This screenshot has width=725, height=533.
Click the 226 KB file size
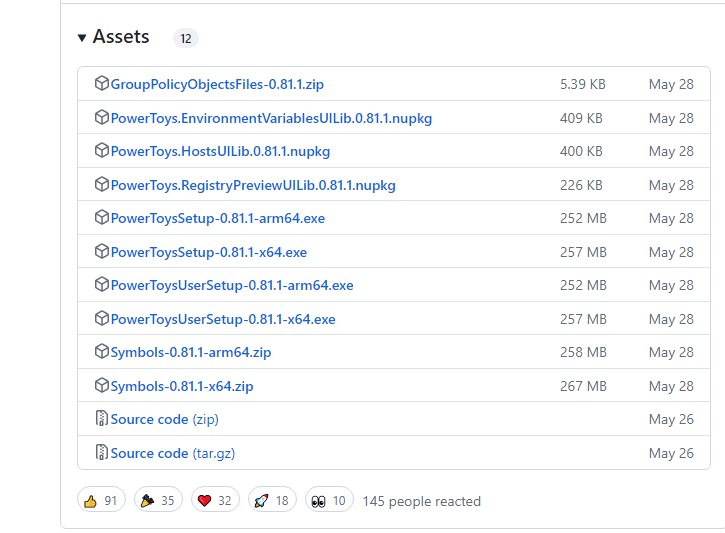[581, 185]
